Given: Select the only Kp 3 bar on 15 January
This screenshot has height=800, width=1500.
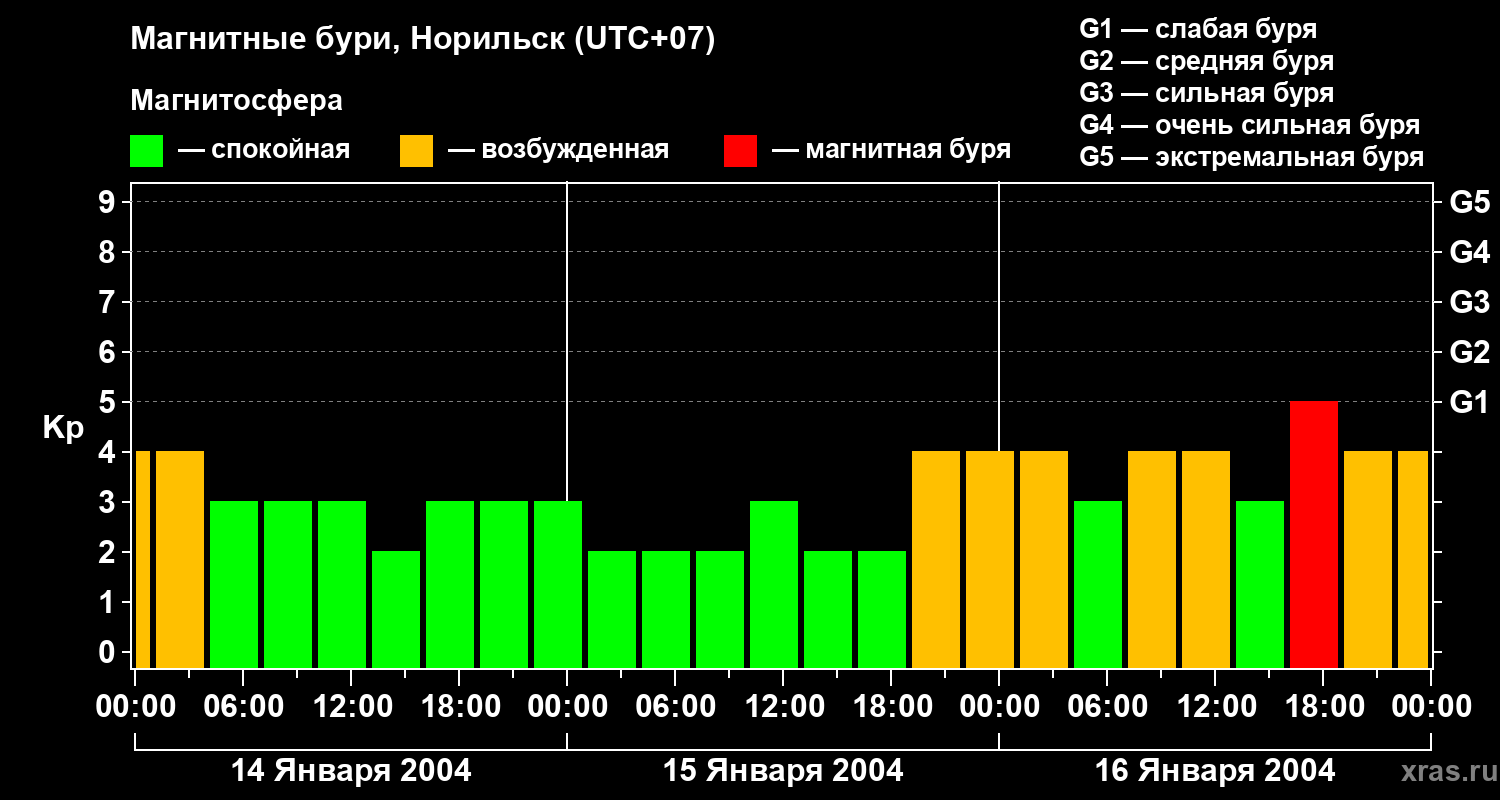Looking at the screenshot, I should point(774,584).
